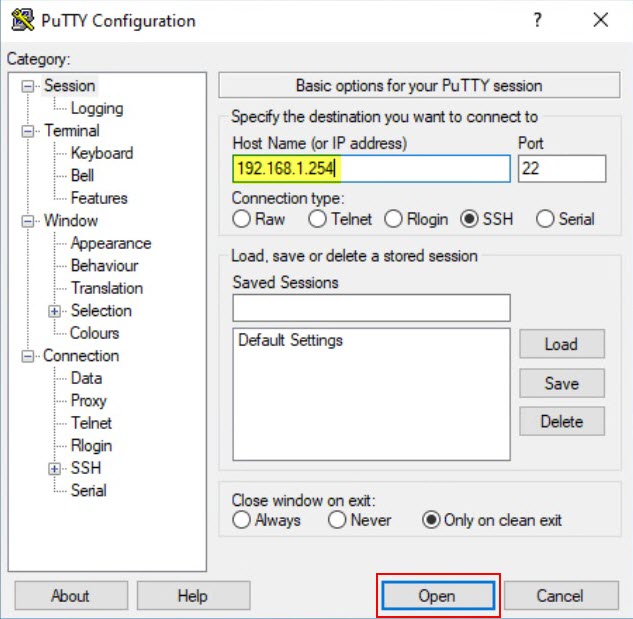The image size is (633, 619).
Task: Select the Telnet connection type
Action: pyautogui.click(x=317, y=219)
